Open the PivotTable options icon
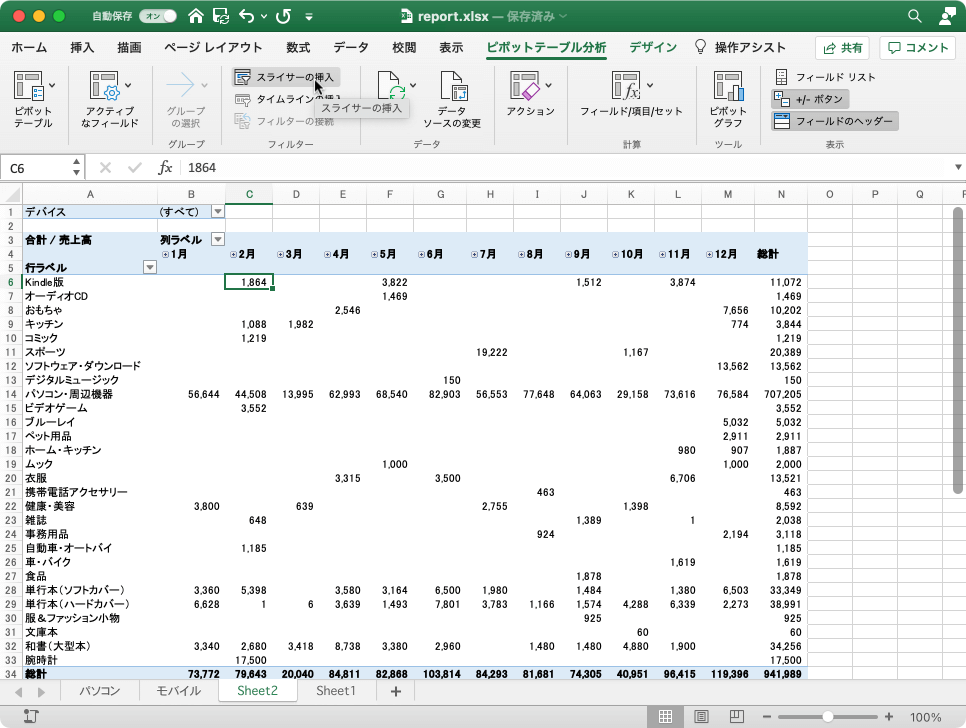Image resolution: width=966 pixels, height=728 pixels. tap(29, 86)
